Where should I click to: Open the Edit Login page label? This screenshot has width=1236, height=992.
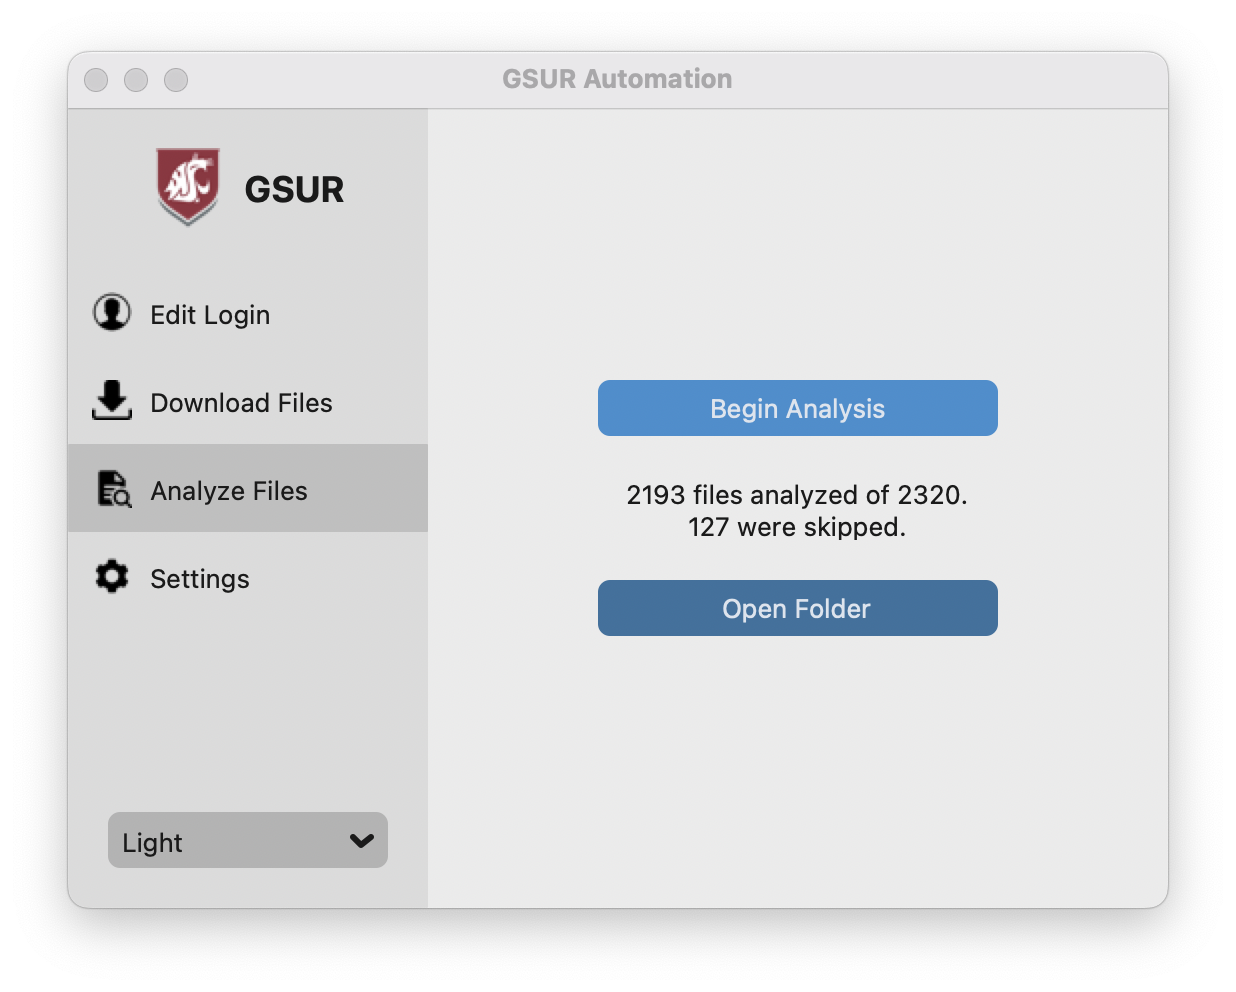tap(210, 315)
